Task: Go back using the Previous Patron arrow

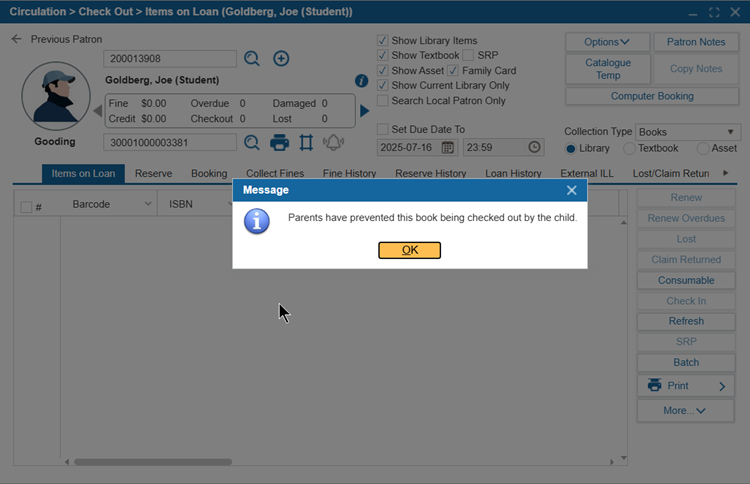Action: [17, 39]
